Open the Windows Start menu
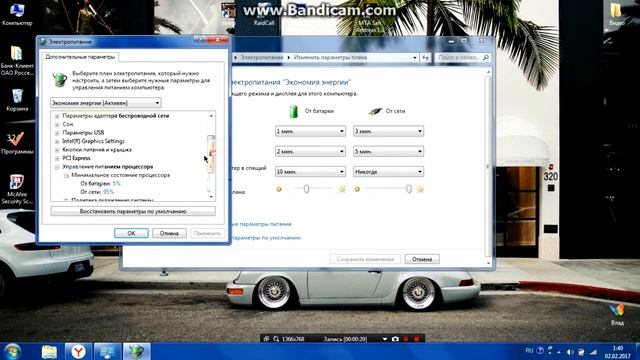The image size is (640, 360). [x=13, y=351]
